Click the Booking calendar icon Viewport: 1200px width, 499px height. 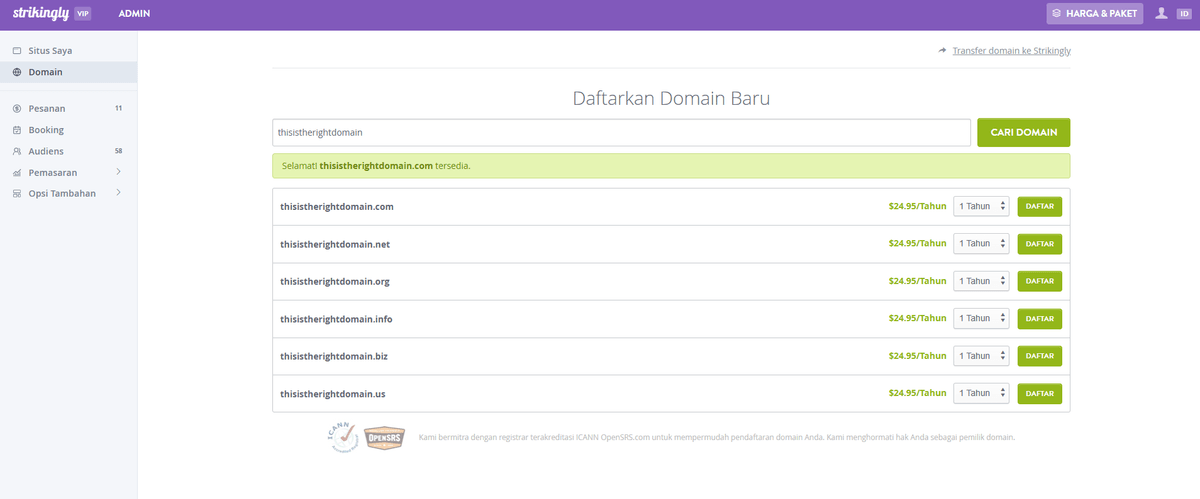tap(17, 130)
